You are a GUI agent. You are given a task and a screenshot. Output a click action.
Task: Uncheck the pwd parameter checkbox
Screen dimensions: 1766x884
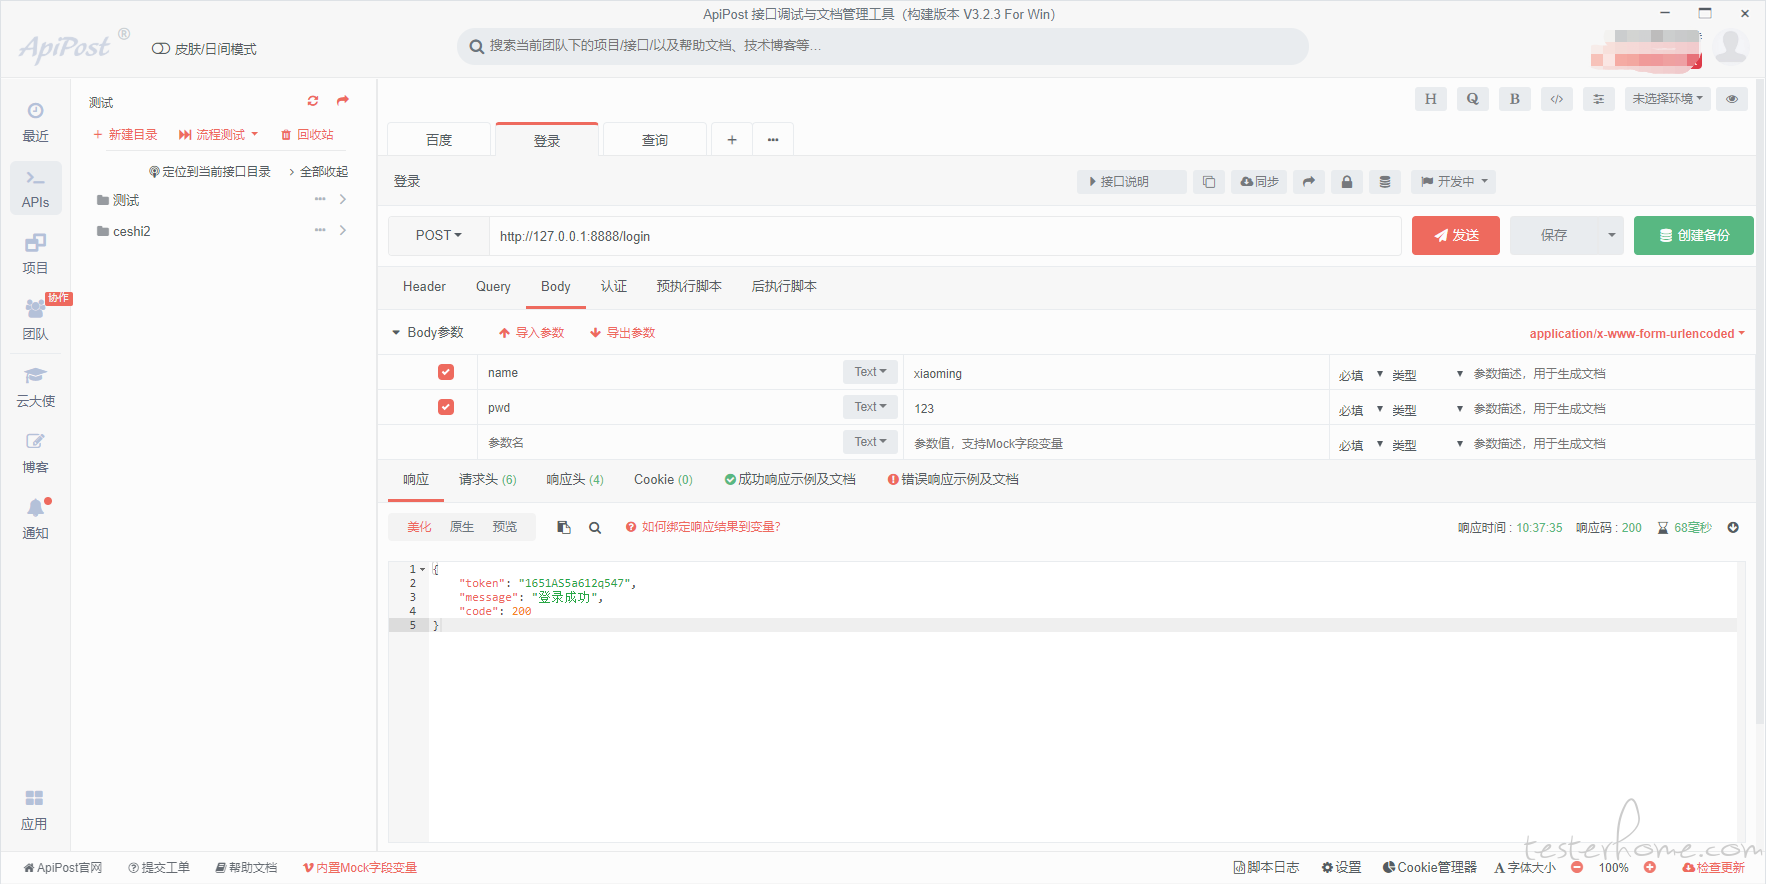pos(446,407)
